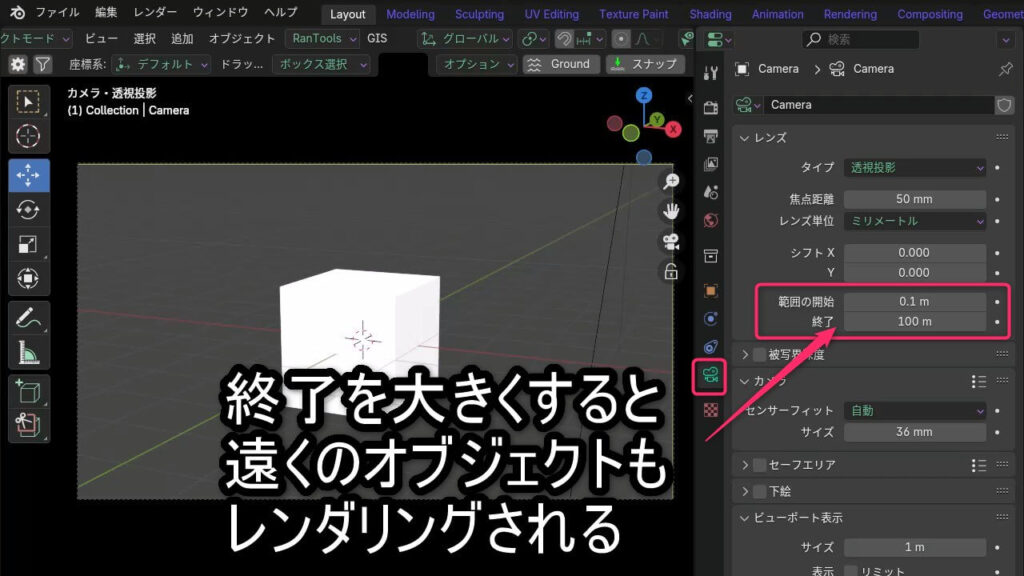This screenshot has height=576, width=1024.
Task: Toggle camera view icon in viewport
Action: point(671,242)
